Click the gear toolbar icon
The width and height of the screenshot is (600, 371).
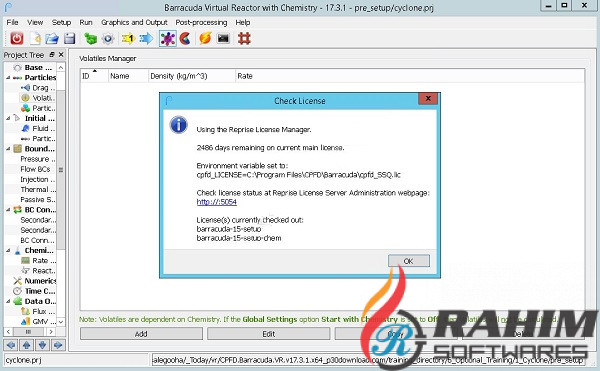coord(108,39)
